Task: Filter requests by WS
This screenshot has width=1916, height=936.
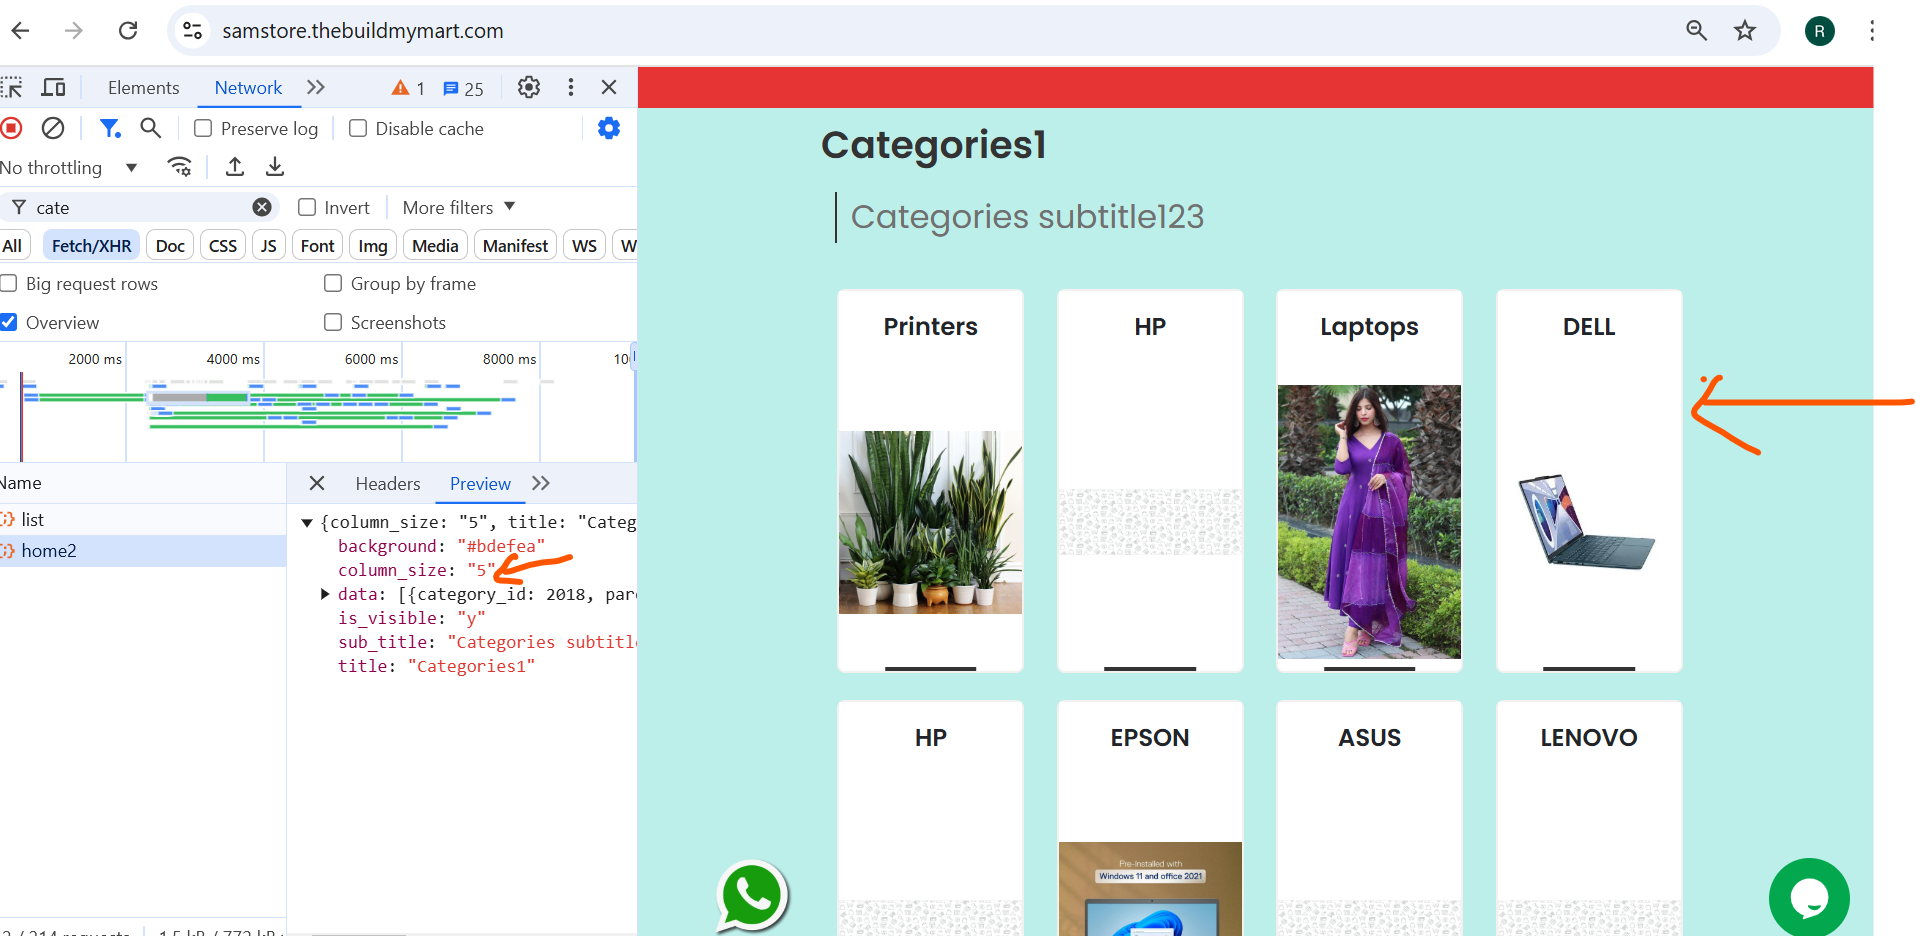Action: pos(584,245)
